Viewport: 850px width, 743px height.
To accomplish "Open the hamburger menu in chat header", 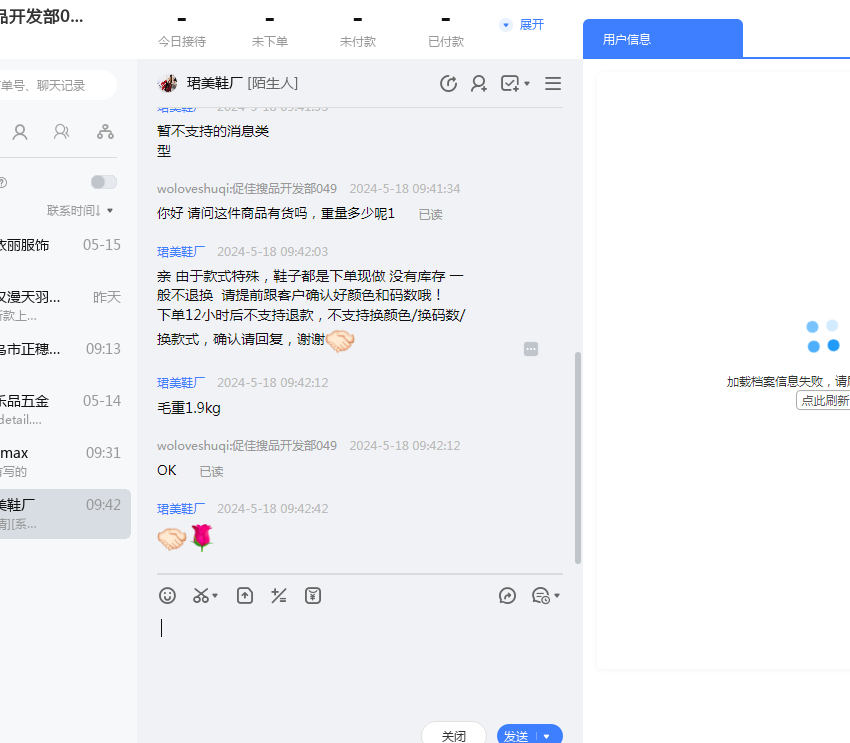I will pyautogui.click(x=552, y=84).
